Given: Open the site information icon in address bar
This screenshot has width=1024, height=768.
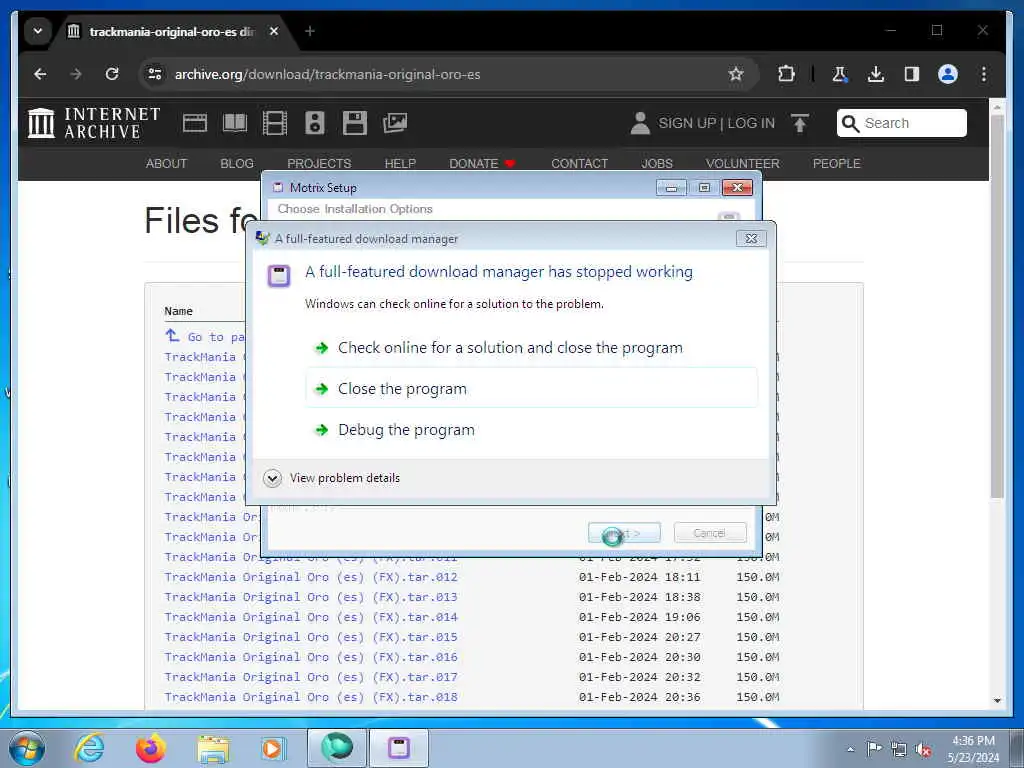Looking at the screenshot, I should (155, 74).
